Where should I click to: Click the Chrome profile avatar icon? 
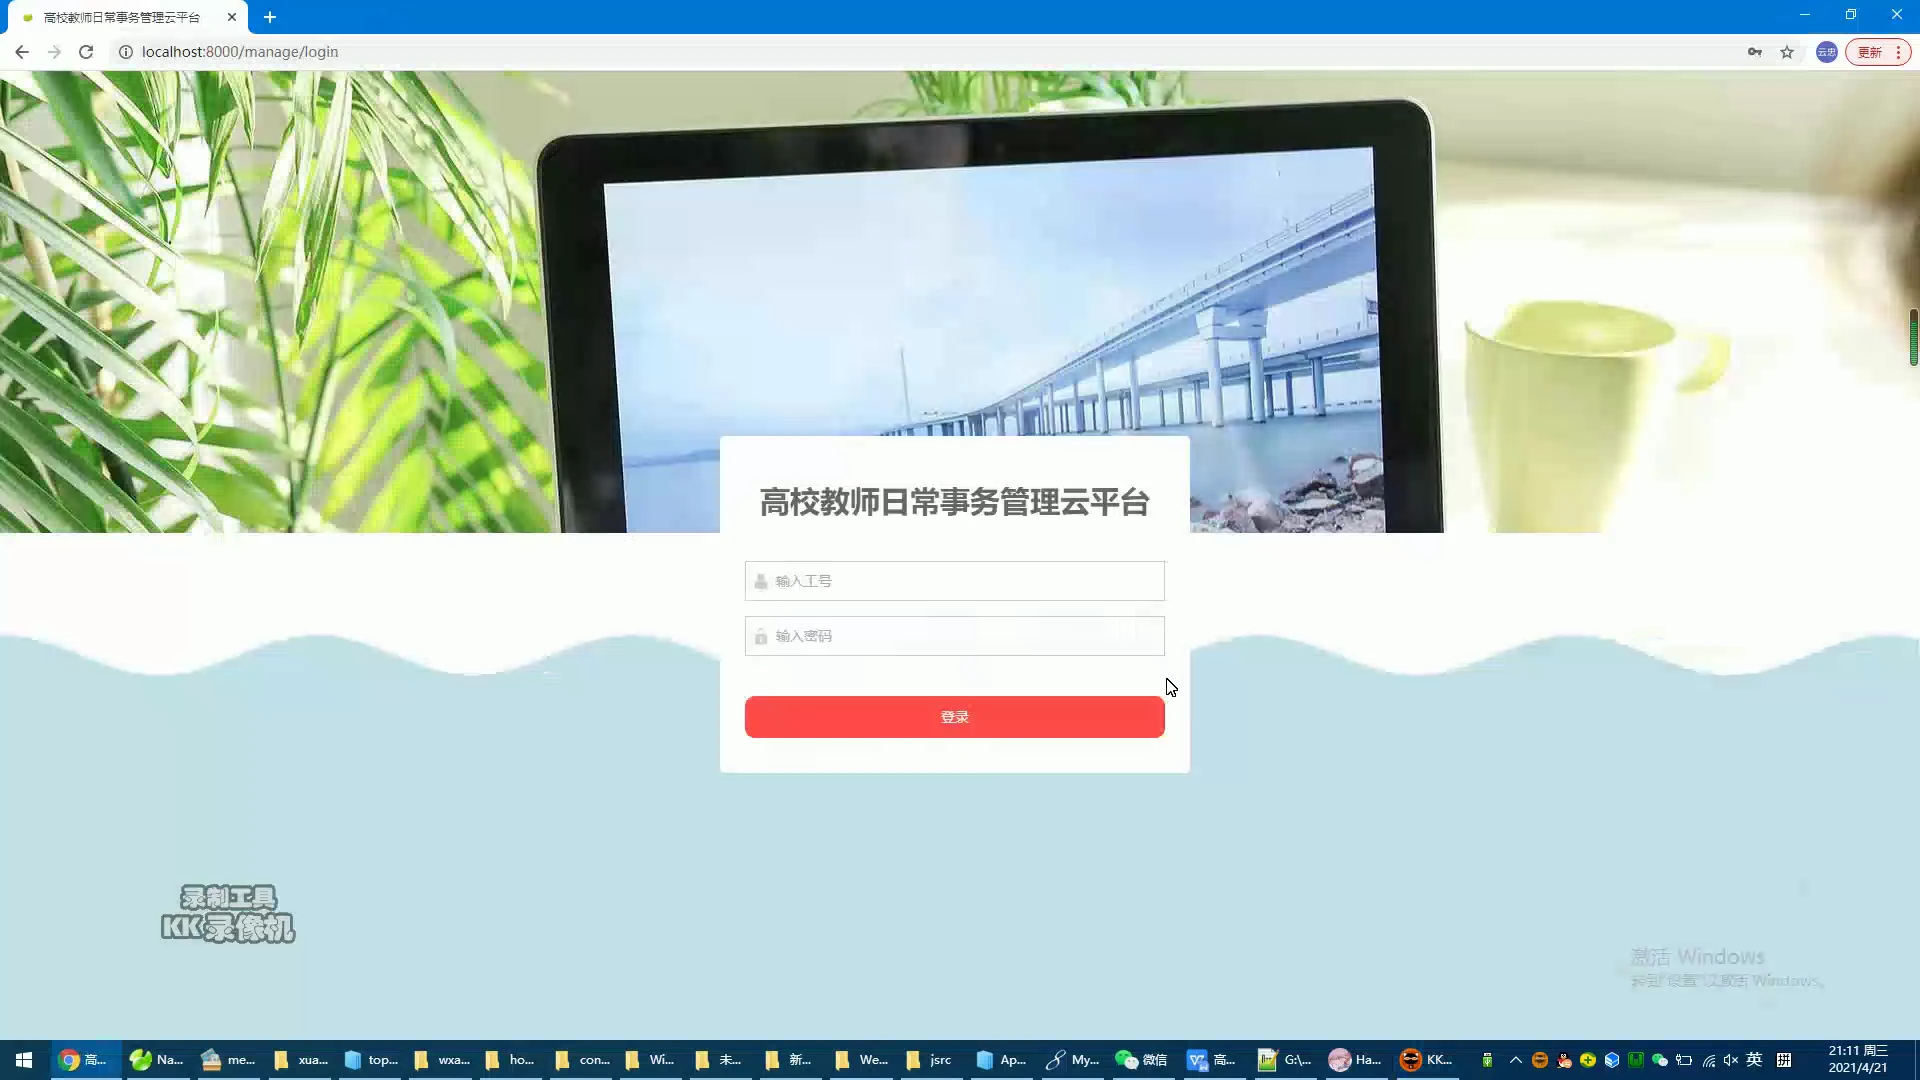coord(1826,52)
